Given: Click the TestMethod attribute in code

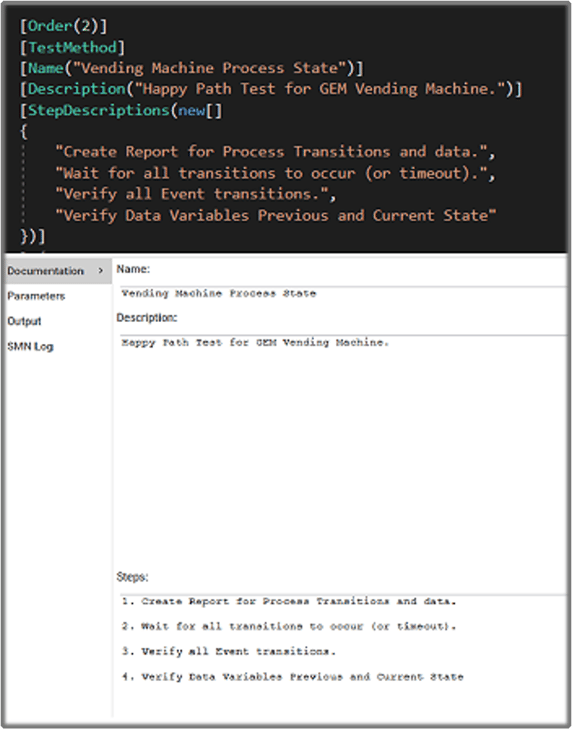Looking at the screenshot, I should [x=72, y=47].
